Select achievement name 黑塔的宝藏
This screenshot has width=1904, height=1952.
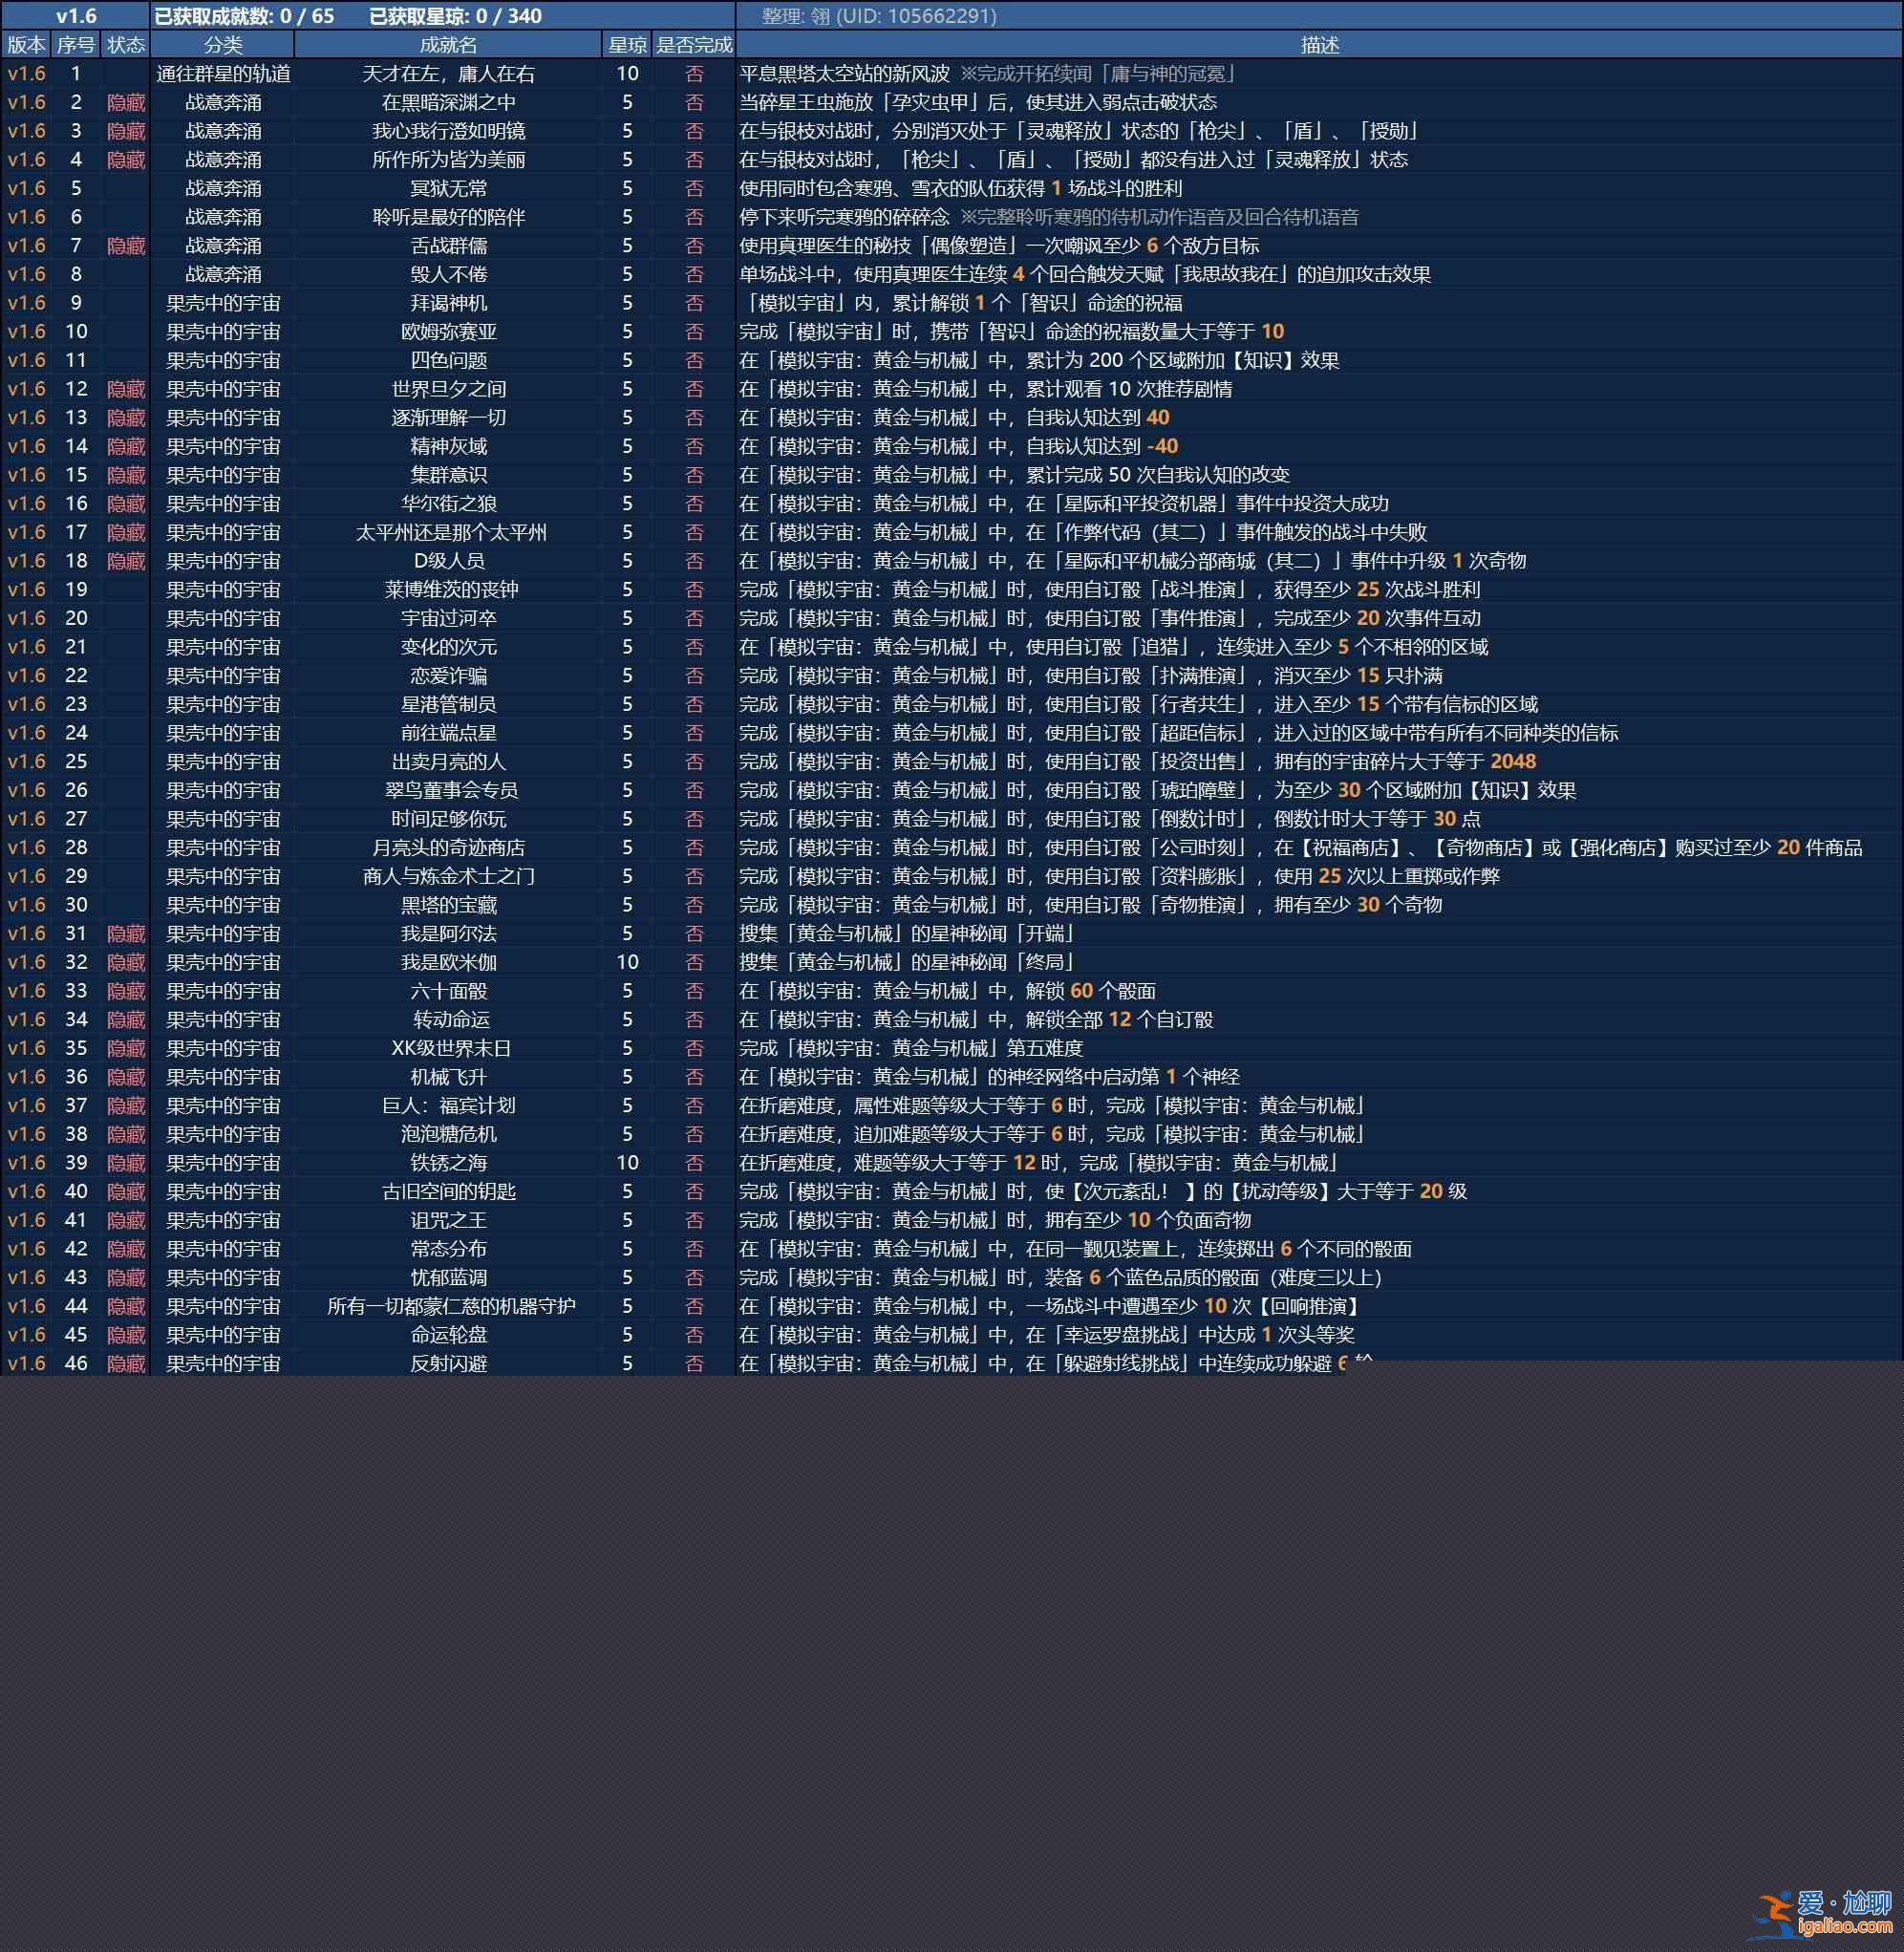coord(448,905)
